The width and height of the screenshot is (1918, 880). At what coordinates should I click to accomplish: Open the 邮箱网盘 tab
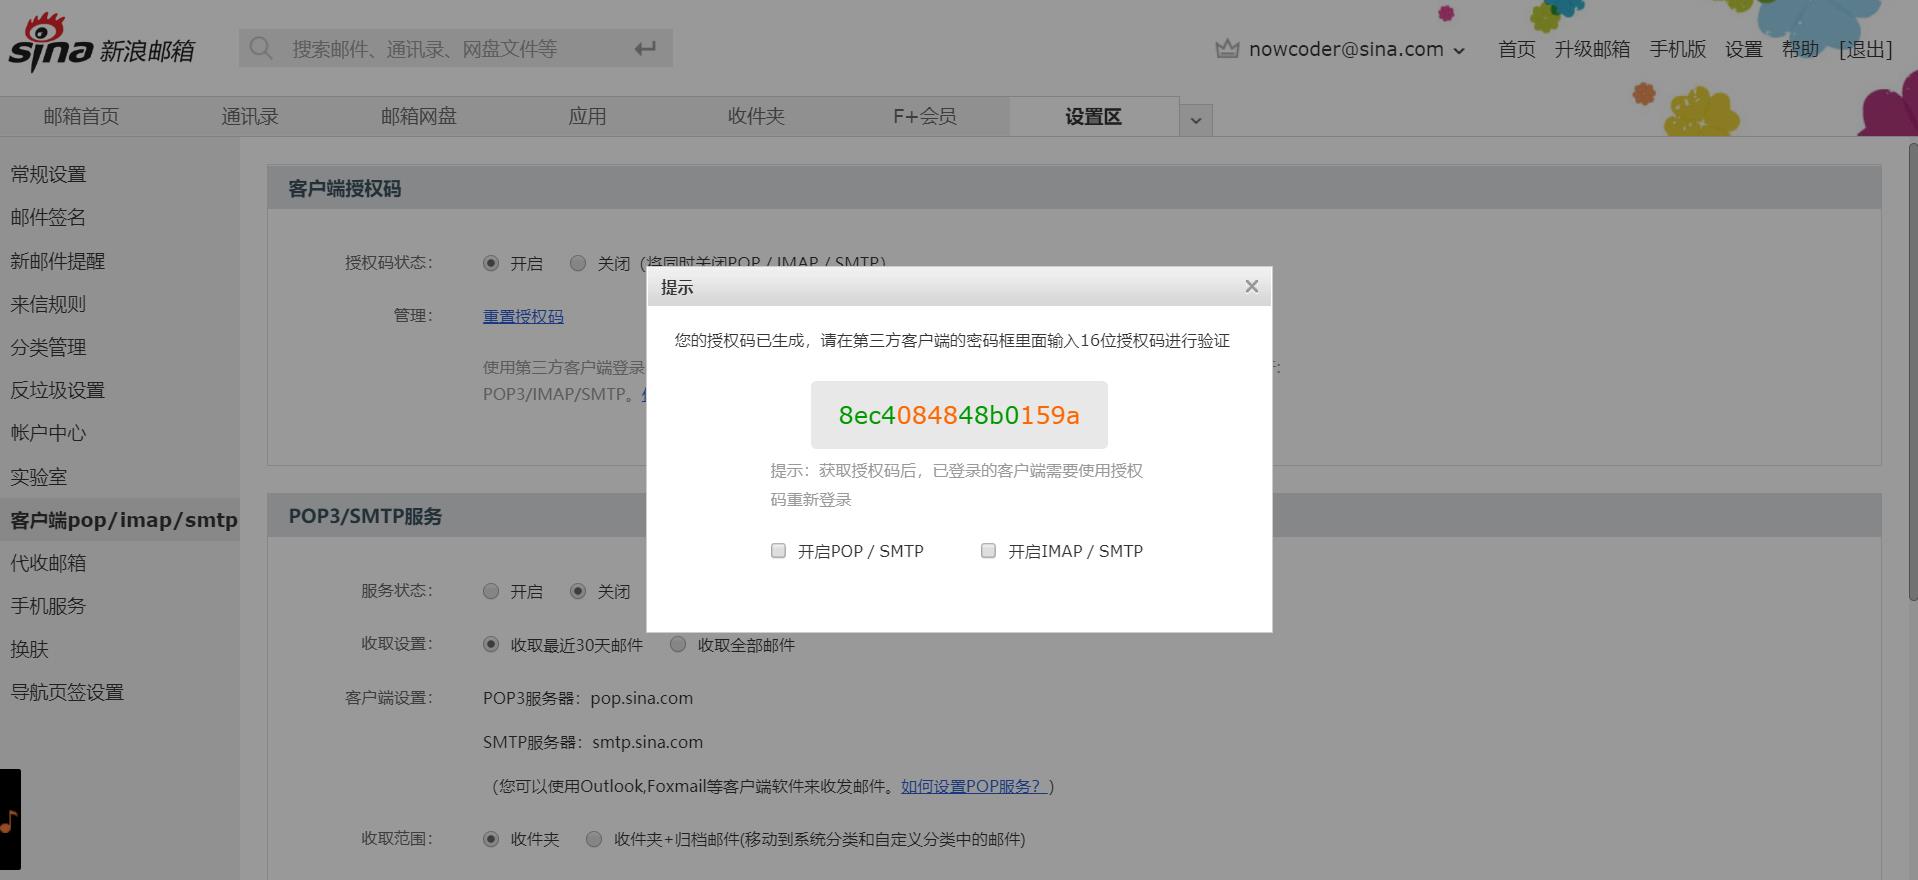coord(419,117)
